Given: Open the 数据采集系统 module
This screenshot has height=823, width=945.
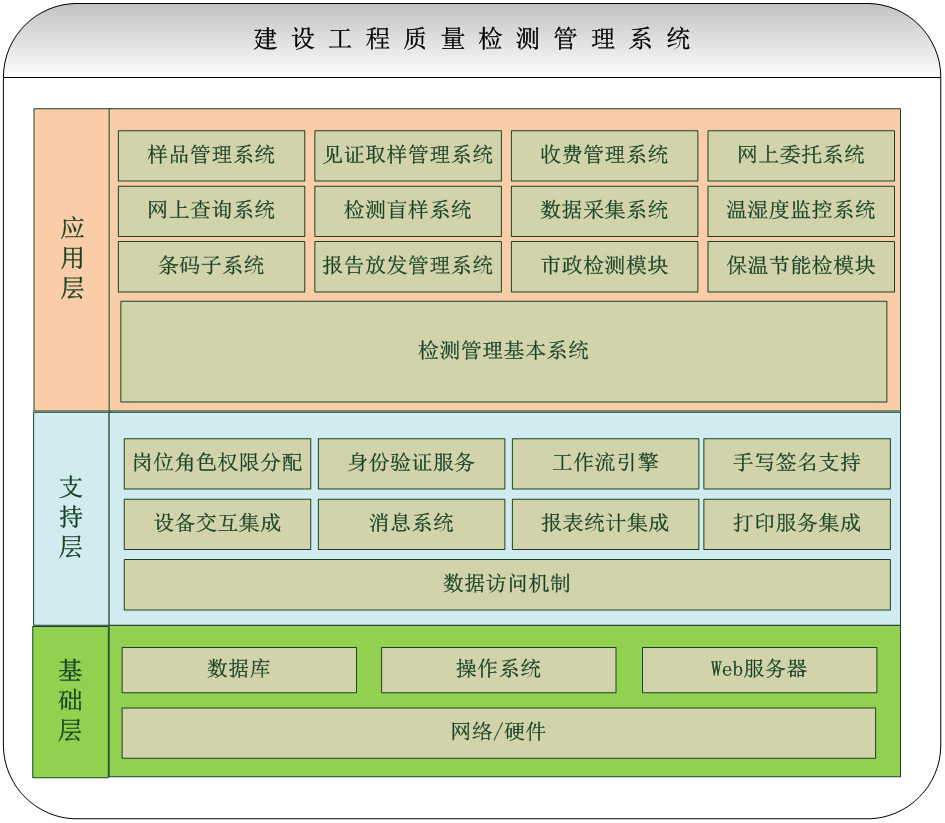Looking at the screenshot, I should point(605,211).
